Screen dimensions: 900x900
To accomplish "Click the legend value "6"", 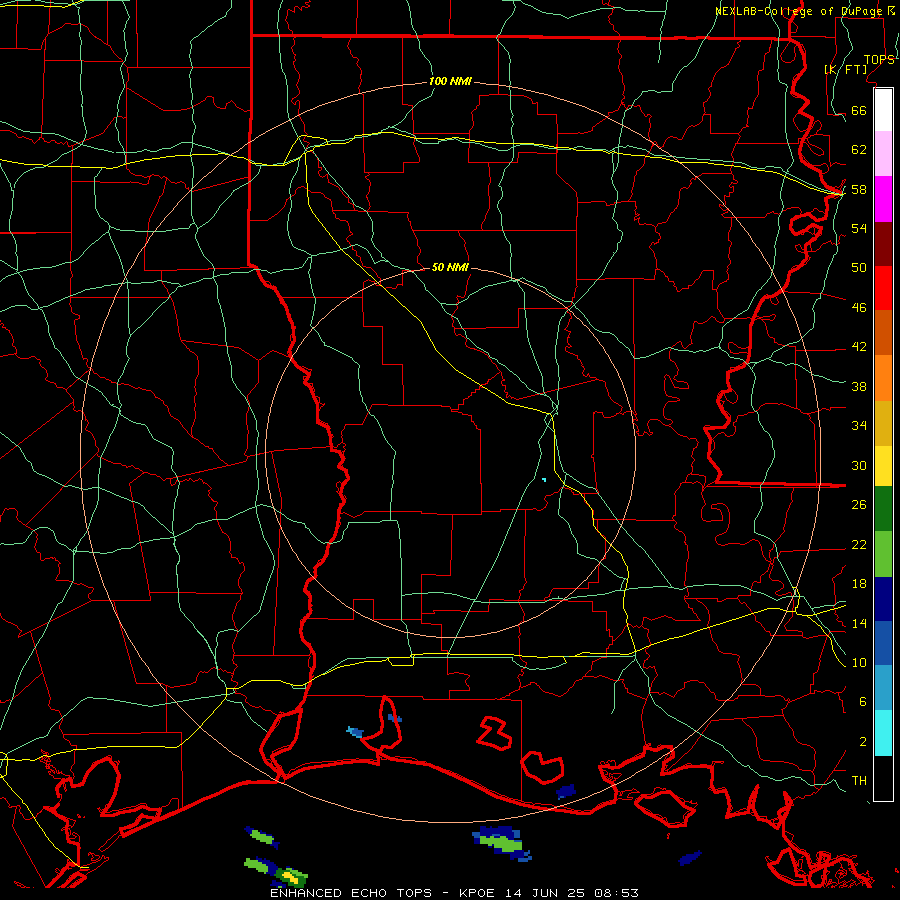I will [x=862, y=702].
